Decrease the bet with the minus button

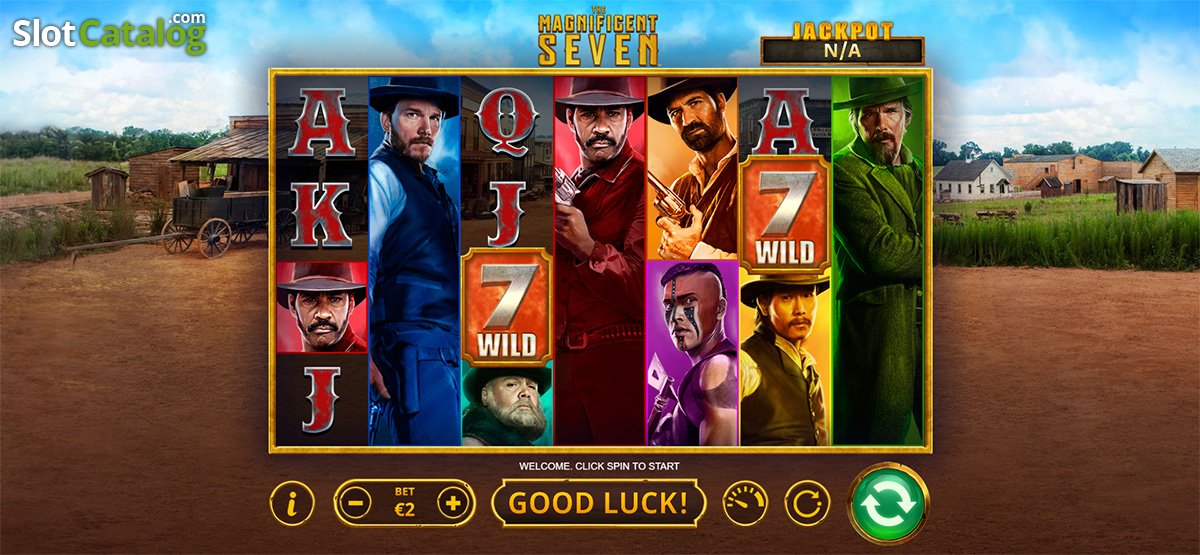[x=354, y=503]
